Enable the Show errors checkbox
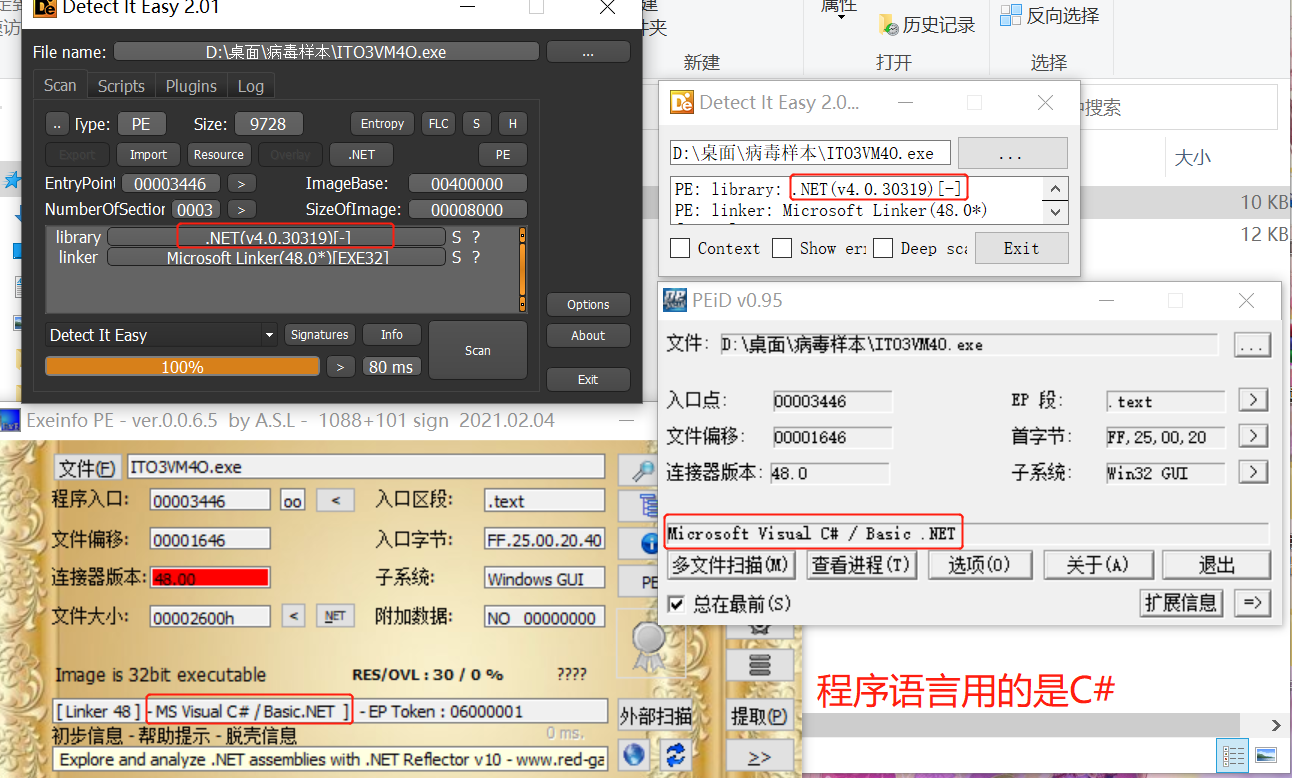This screenshot has height=778, width=1292. [x=782, y=248]
